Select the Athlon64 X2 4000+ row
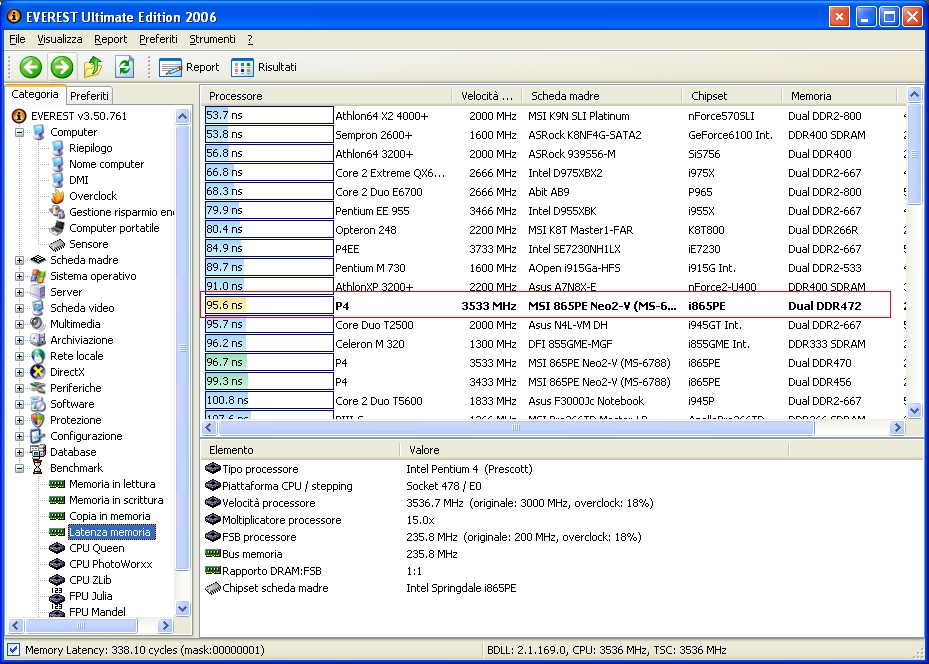This screenshot has height=664, width=929. click(555, 116)
